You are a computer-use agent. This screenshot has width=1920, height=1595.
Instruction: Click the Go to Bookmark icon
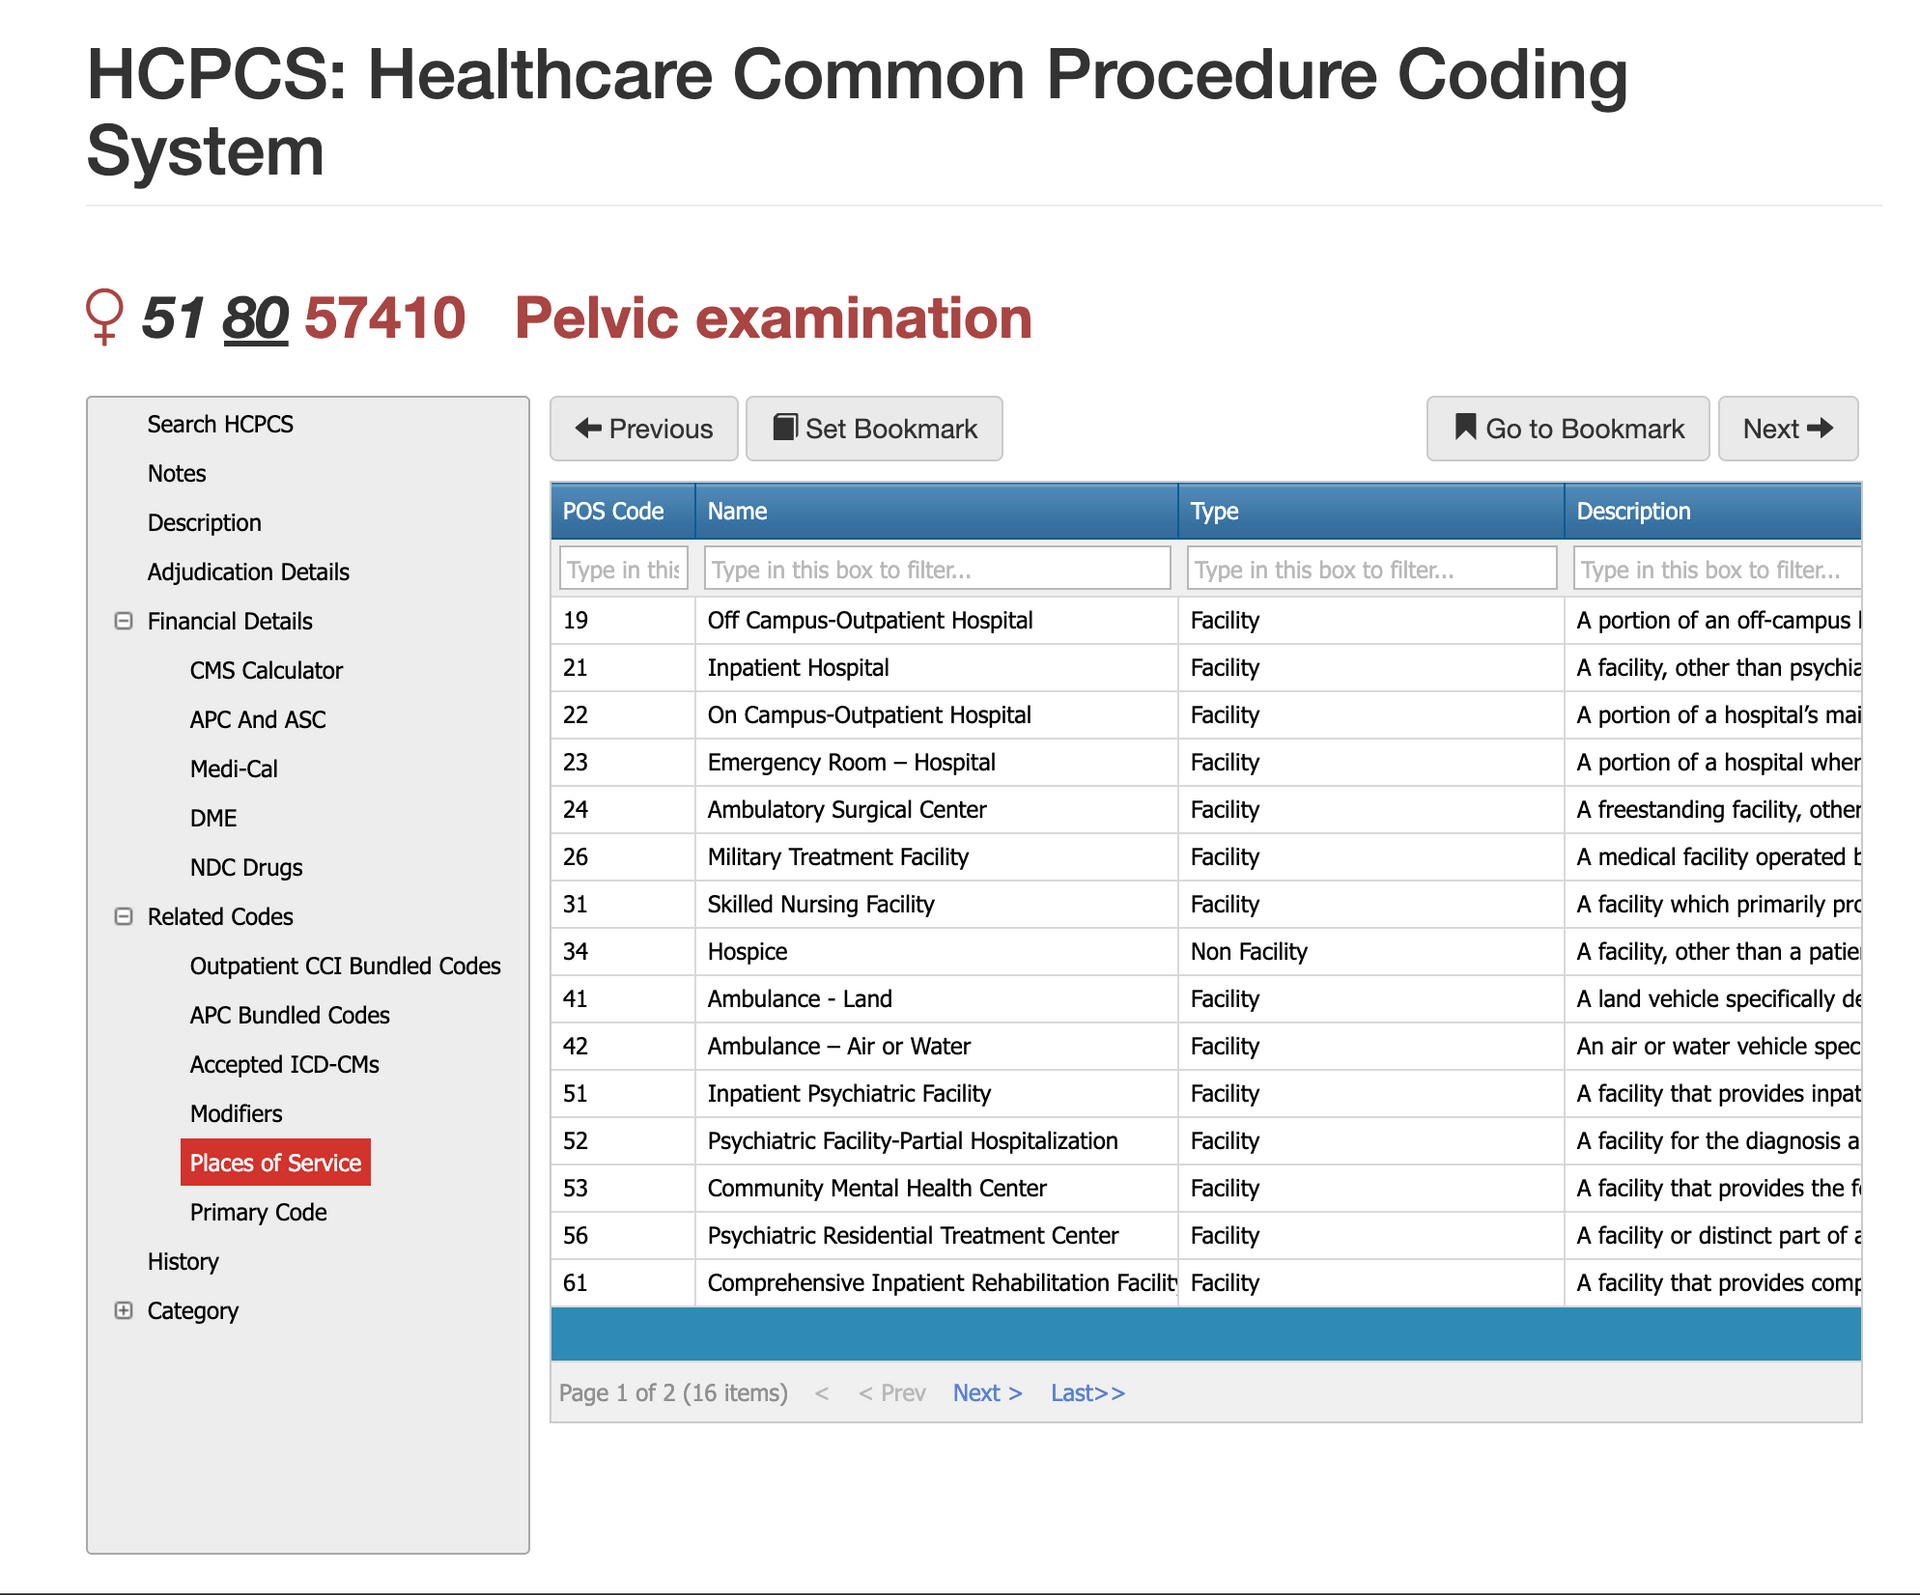coord(1464,428)
